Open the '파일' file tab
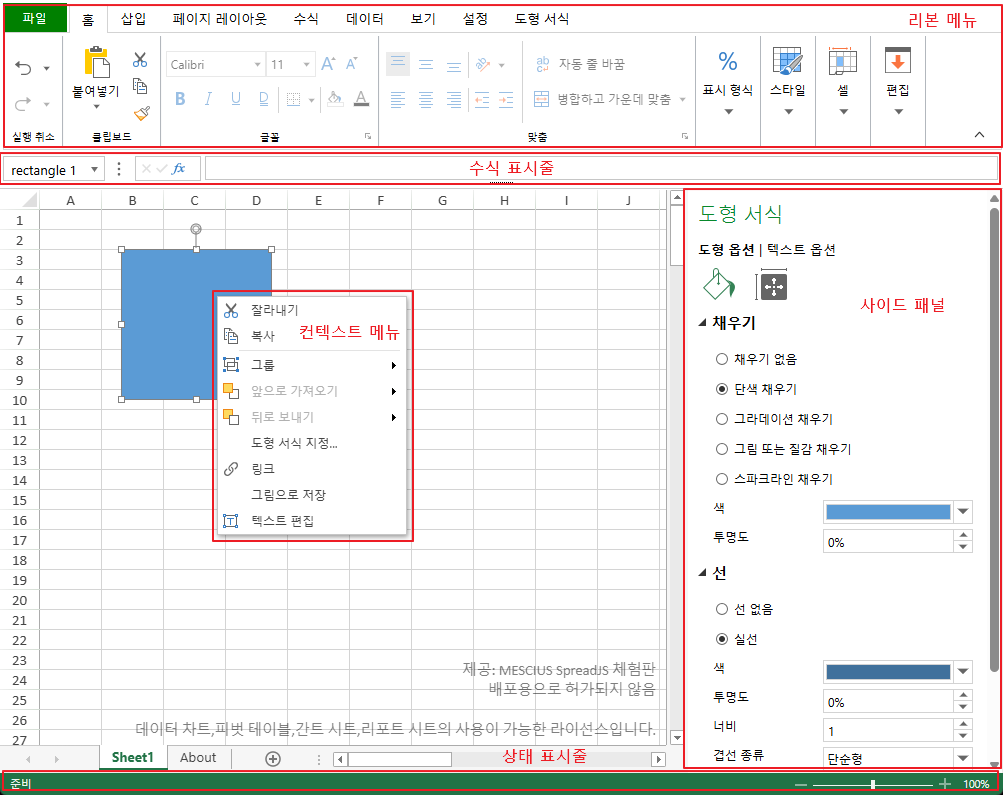This screenshot has width=1003, height=795. tap(35, 18)
